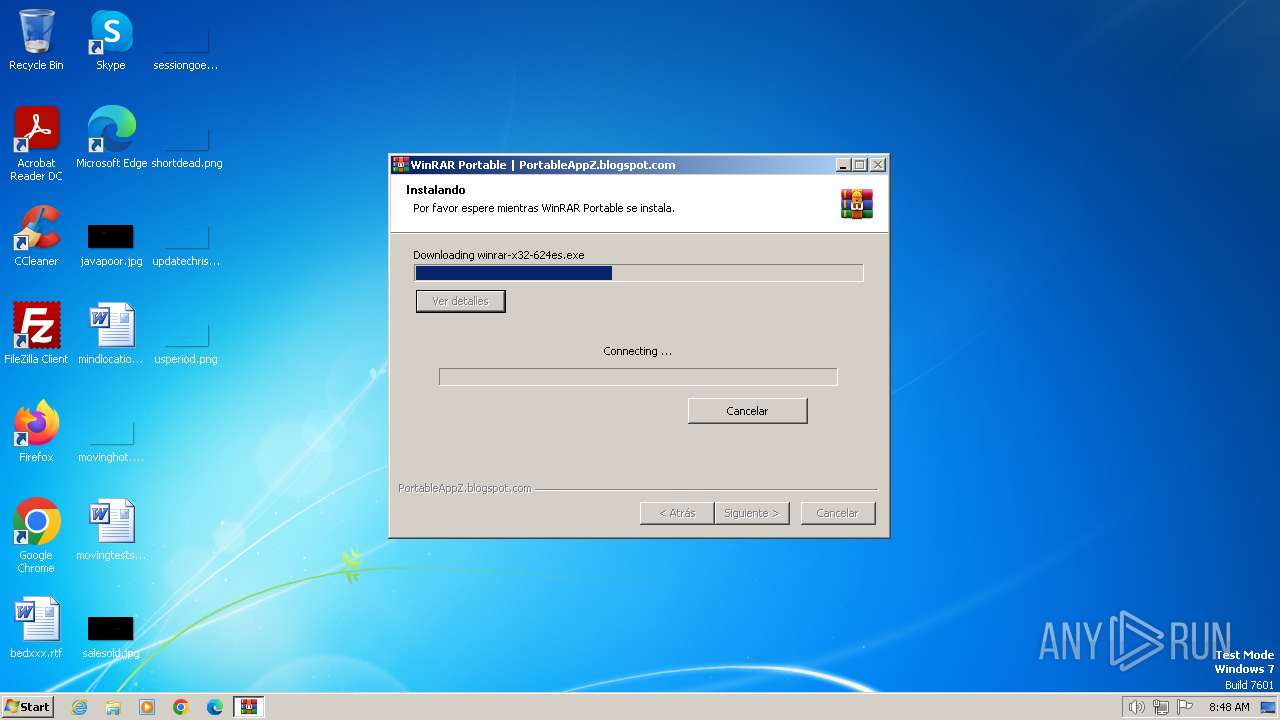1280x720 pixels.
Task: Click the Connecting ... status text
Action: tap(638, 351)
